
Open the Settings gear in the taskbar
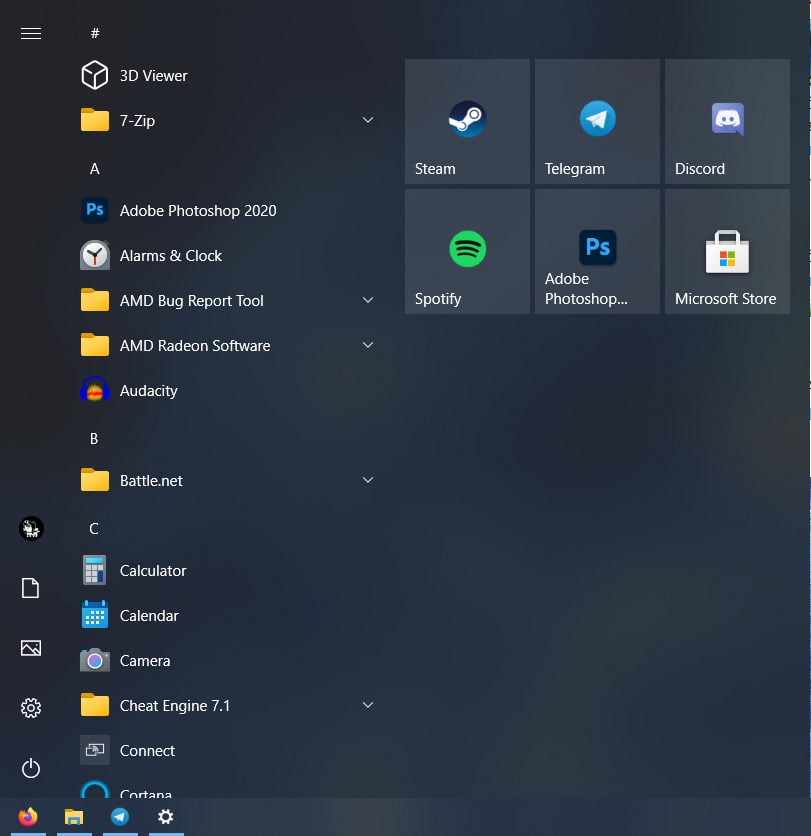[x=166, y=816]
